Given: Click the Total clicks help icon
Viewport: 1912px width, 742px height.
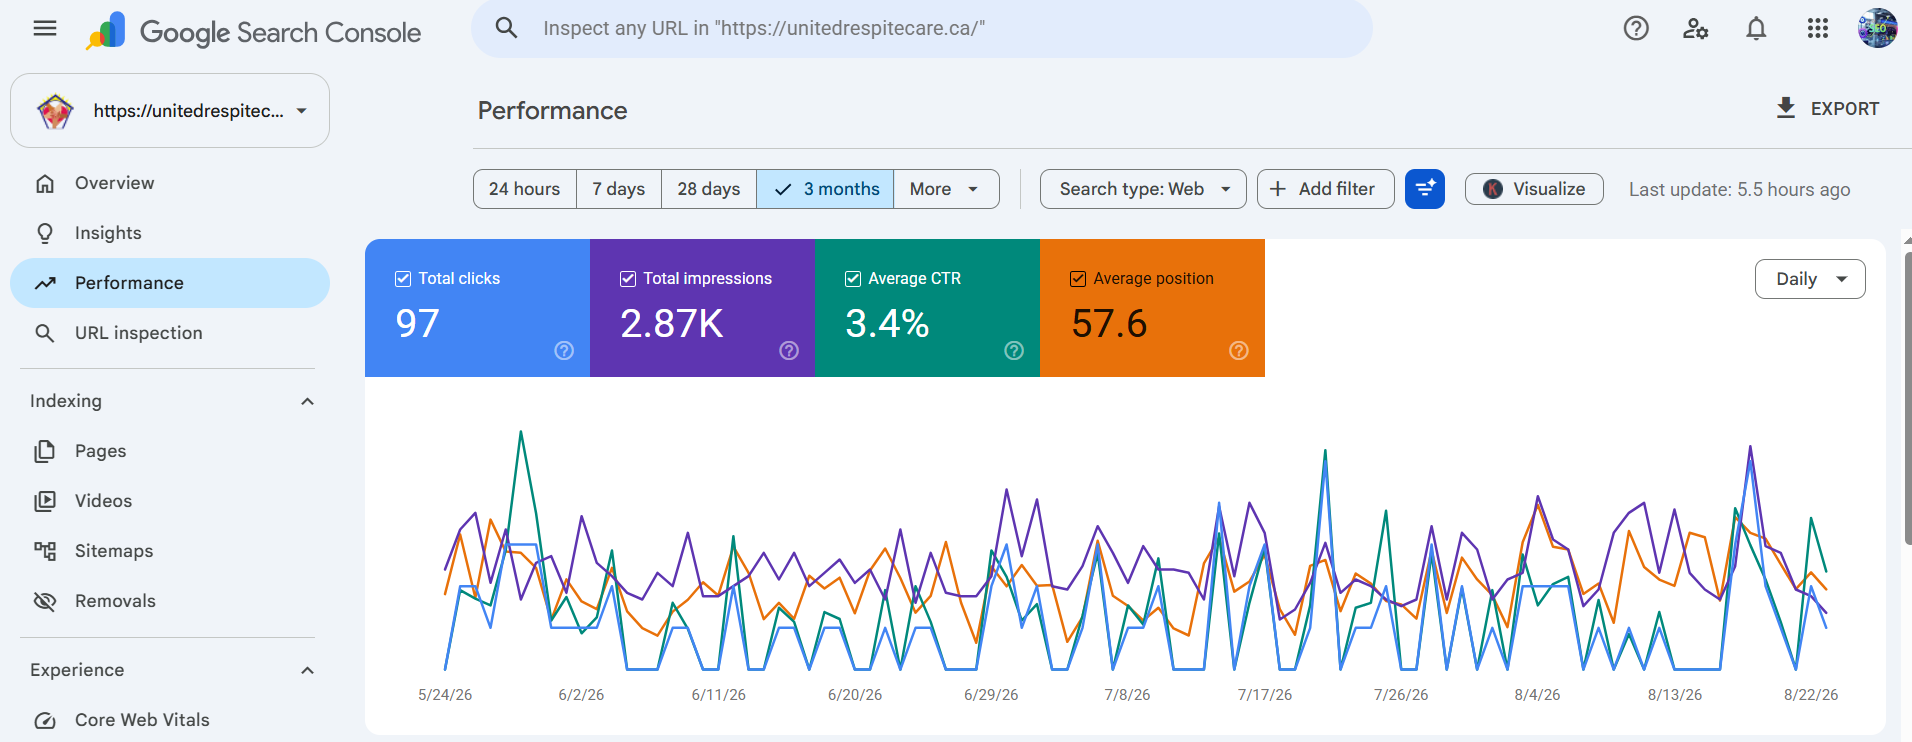Looking at the screenshot, I should click(x=564, y=350).
